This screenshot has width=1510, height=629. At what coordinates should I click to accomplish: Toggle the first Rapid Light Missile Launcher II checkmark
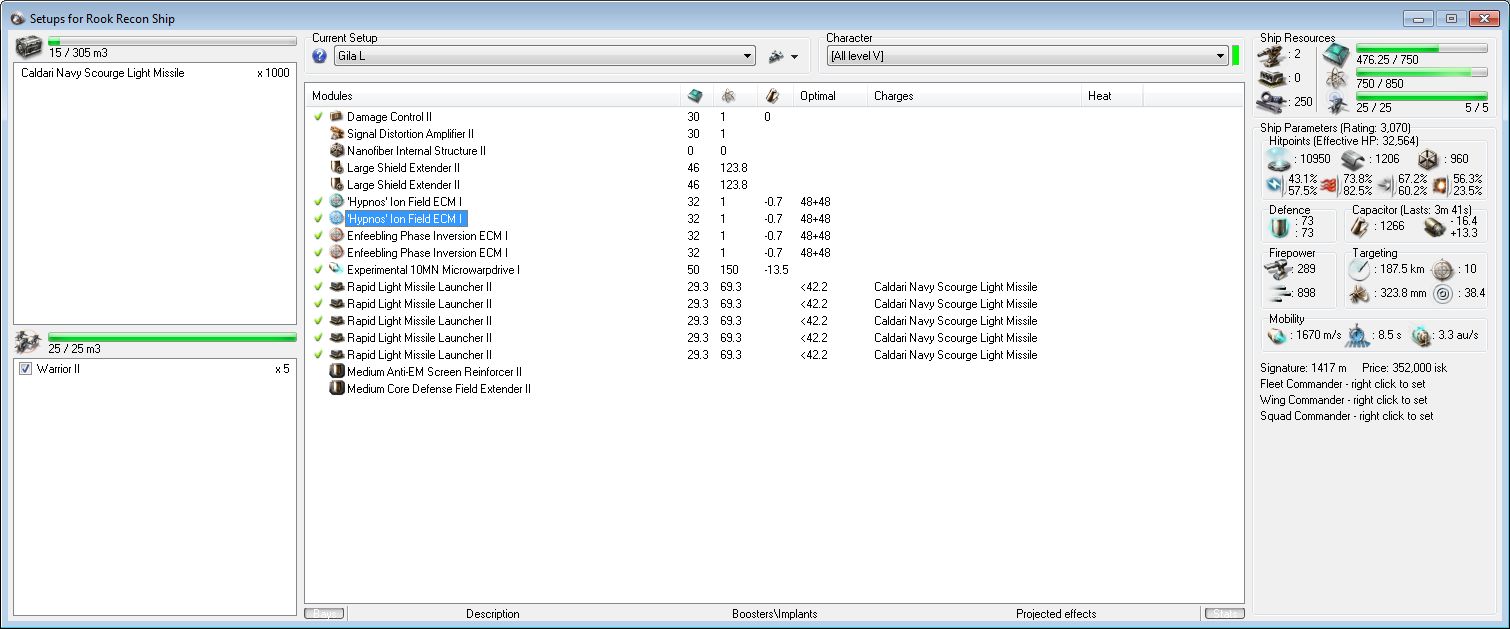[x=318, y=287]
